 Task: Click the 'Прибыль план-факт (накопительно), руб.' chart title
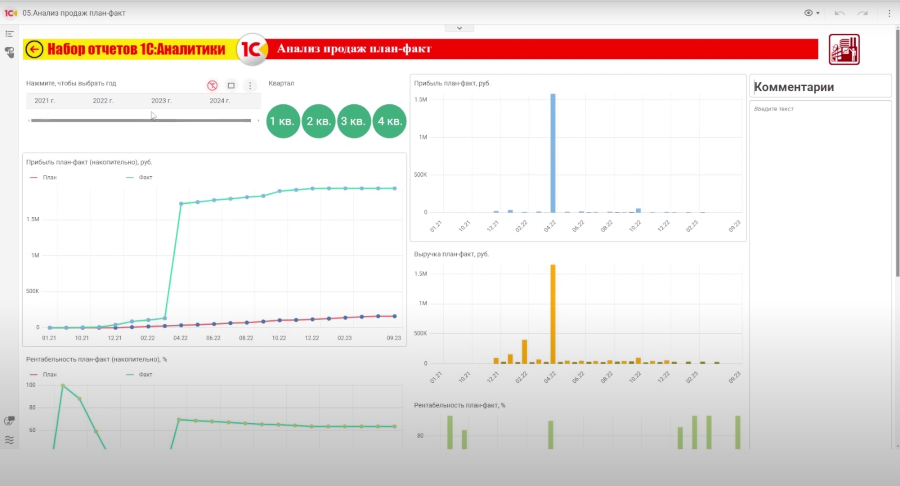tap(89, 162)
